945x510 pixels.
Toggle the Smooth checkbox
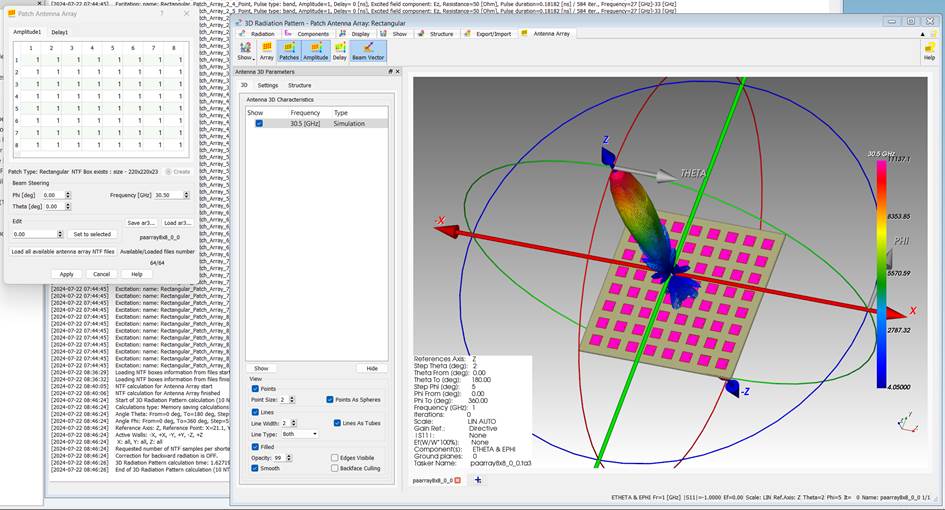pyautogui.click(x=255, y=468)
